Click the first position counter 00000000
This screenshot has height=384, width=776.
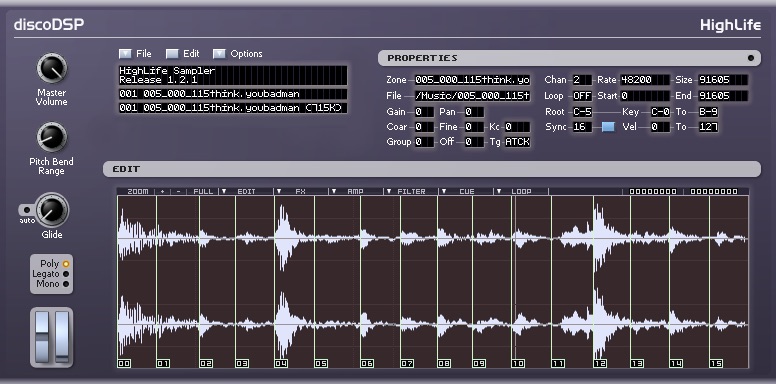click(x=653, y=192)
